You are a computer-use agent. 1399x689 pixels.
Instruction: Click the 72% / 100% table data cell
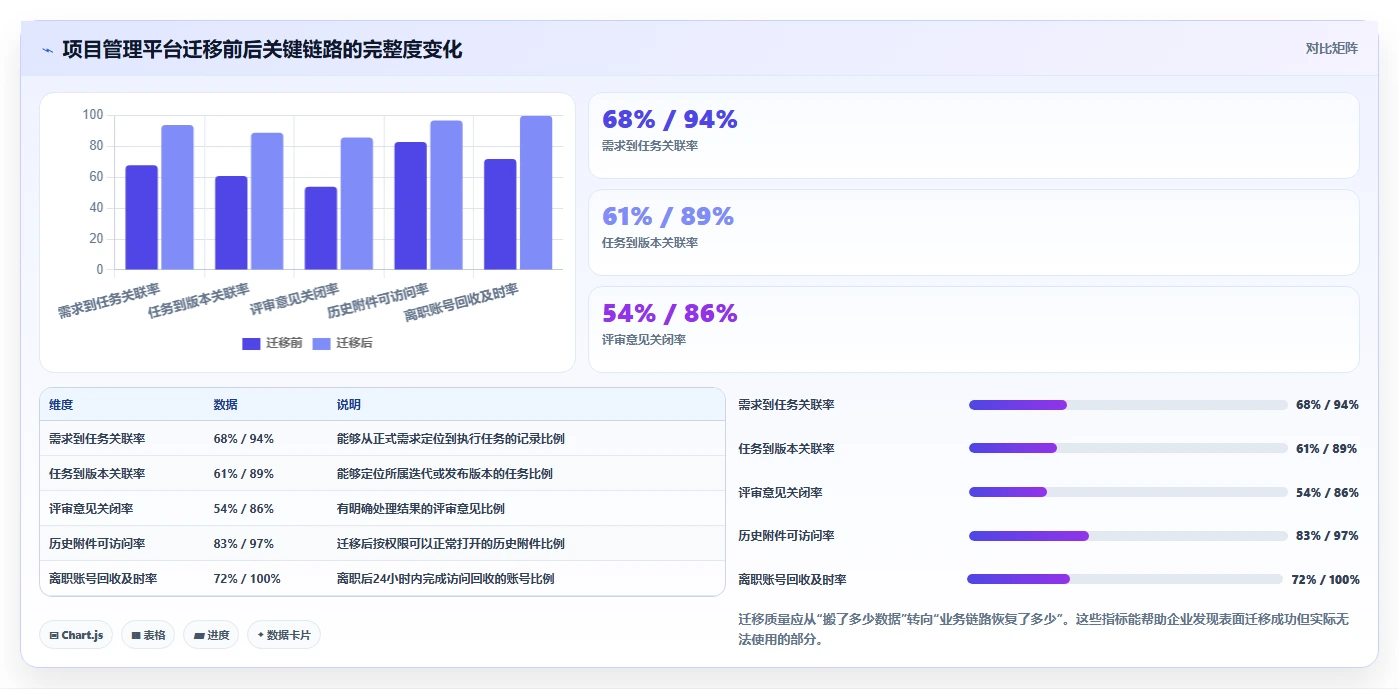(x=247, y=579)
